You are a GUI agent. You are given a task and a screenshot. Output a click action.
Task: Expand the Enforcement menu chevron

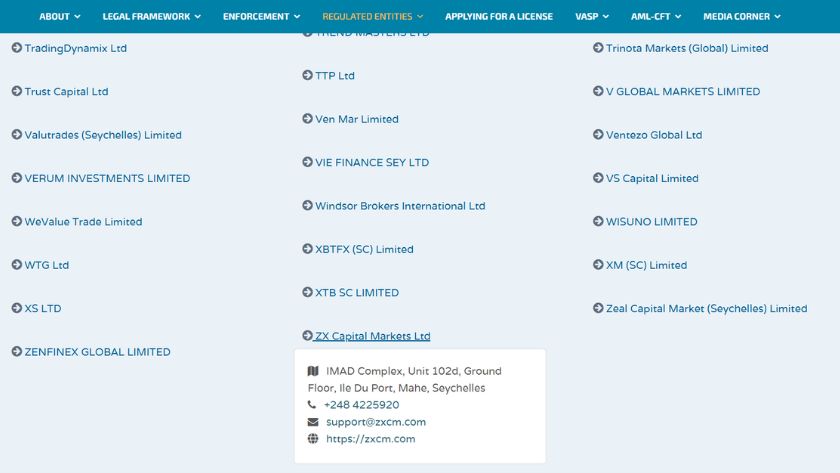pos(296,17)
